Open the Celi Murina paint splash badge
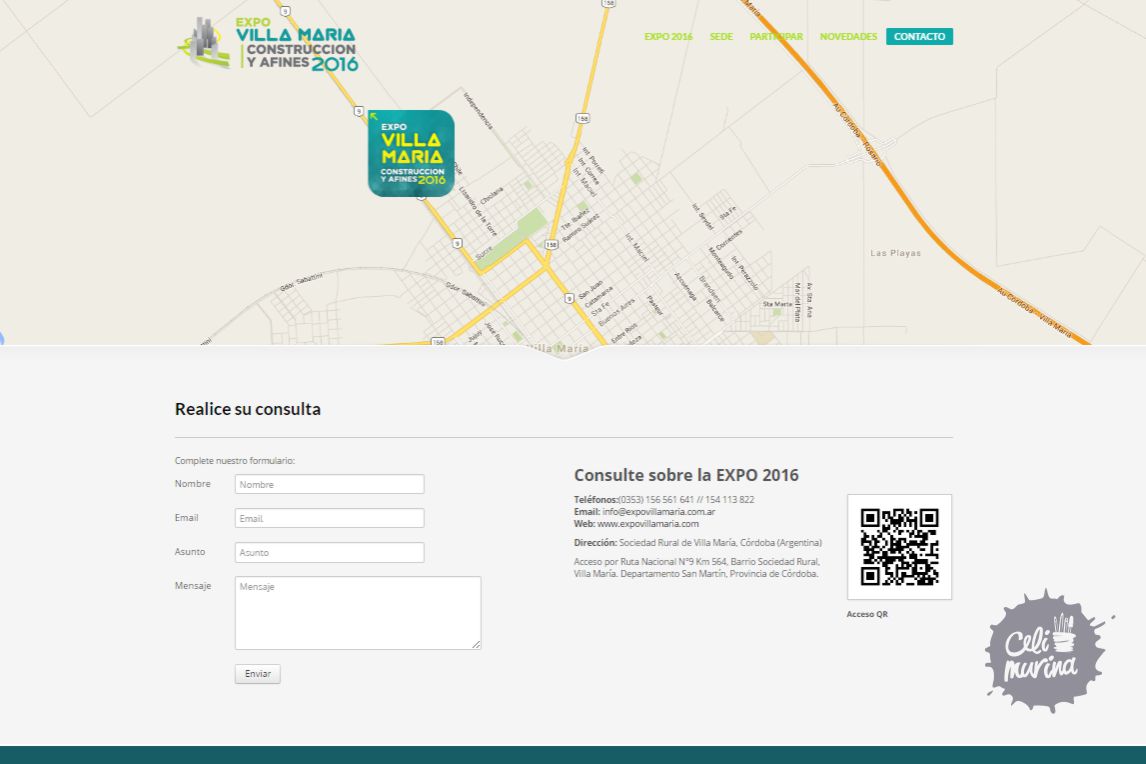This screenshot has height=764, width=1146. [x=1045, y=652]
